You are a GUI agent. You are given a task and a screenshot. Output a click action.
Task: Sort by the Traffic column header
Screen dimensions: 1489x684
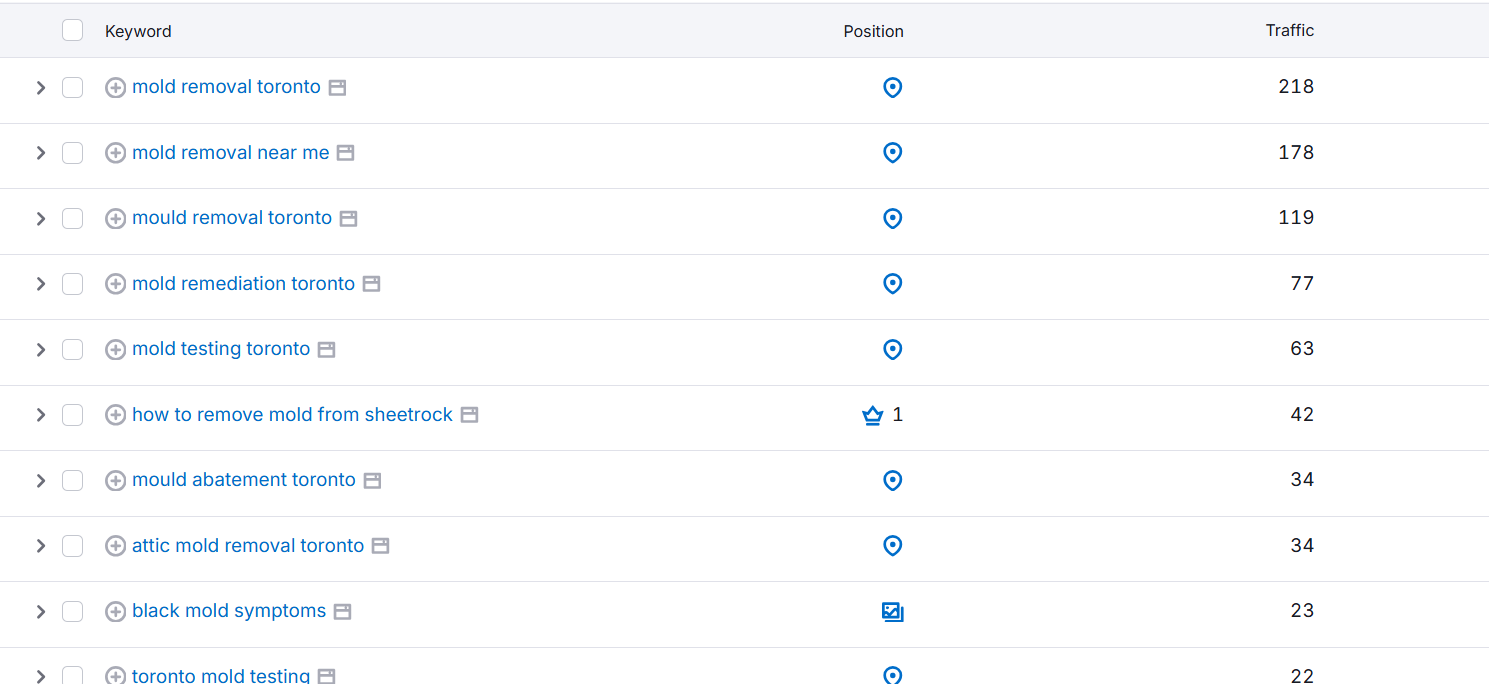tap(1289, 31)
